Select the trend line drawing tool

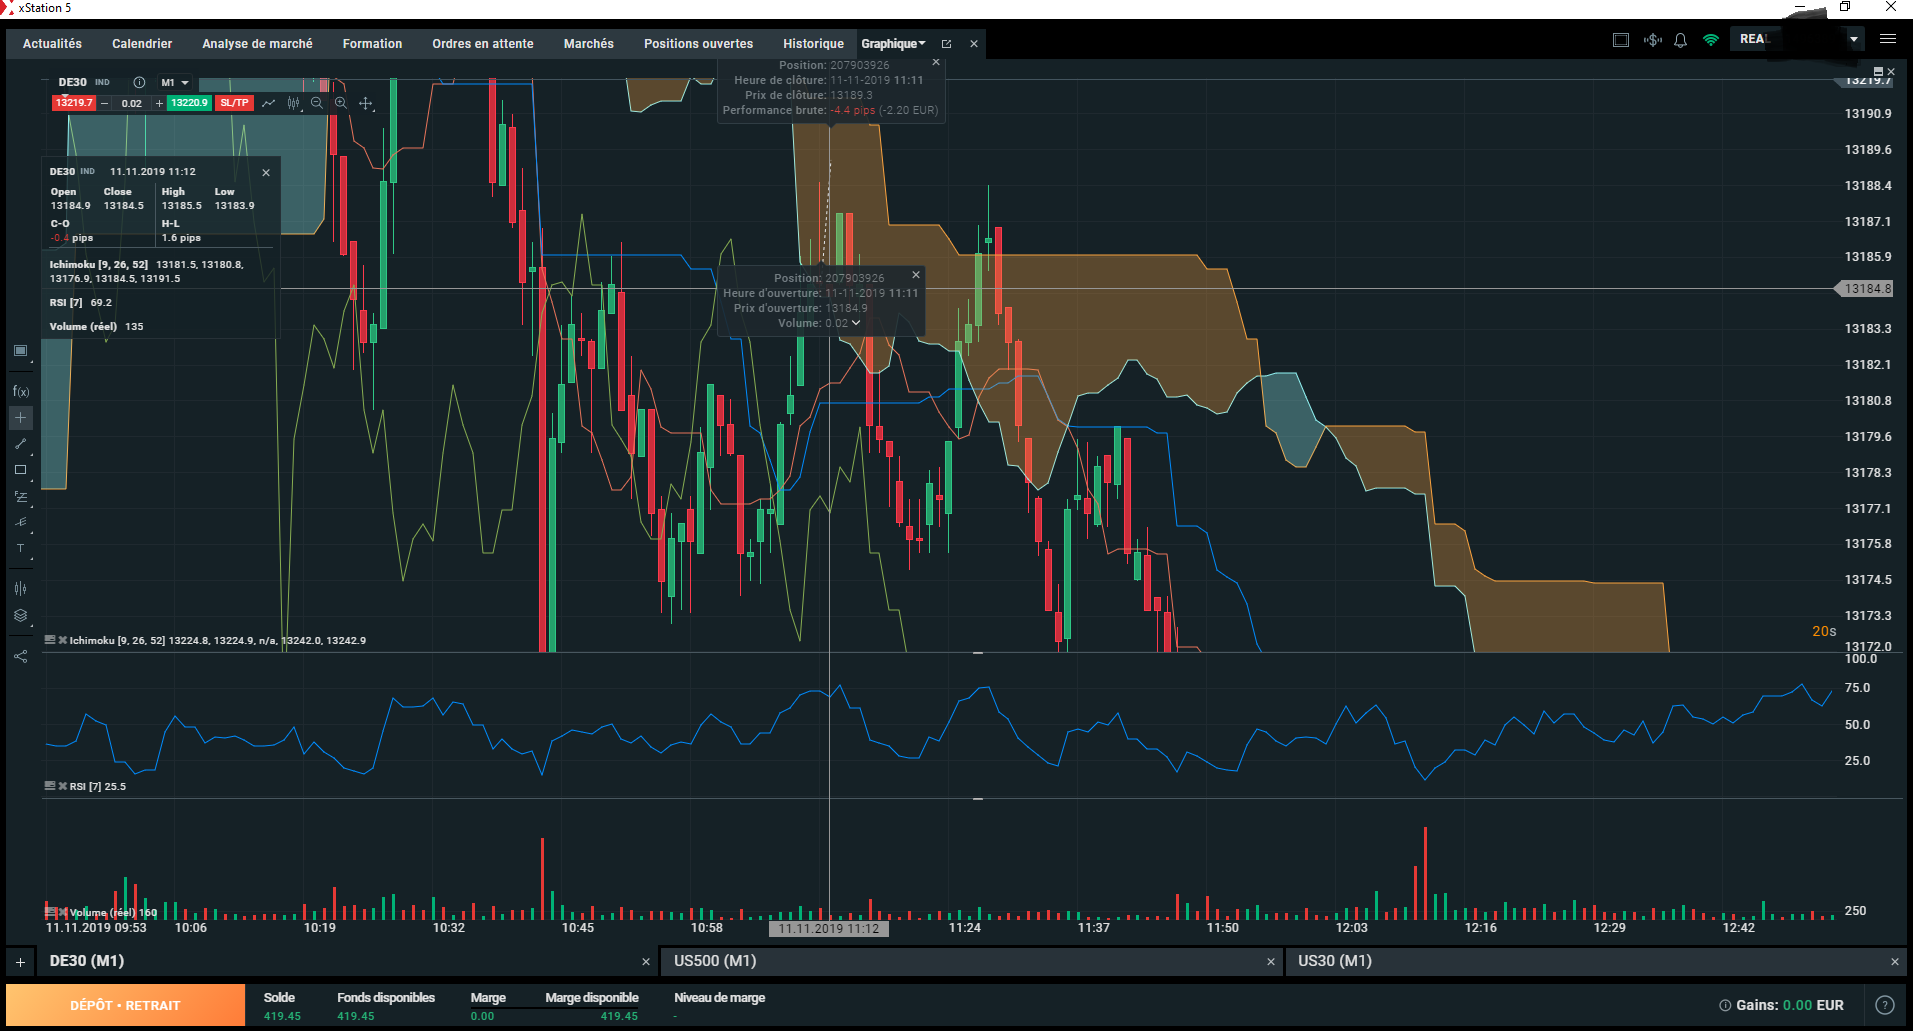point(21,443)
